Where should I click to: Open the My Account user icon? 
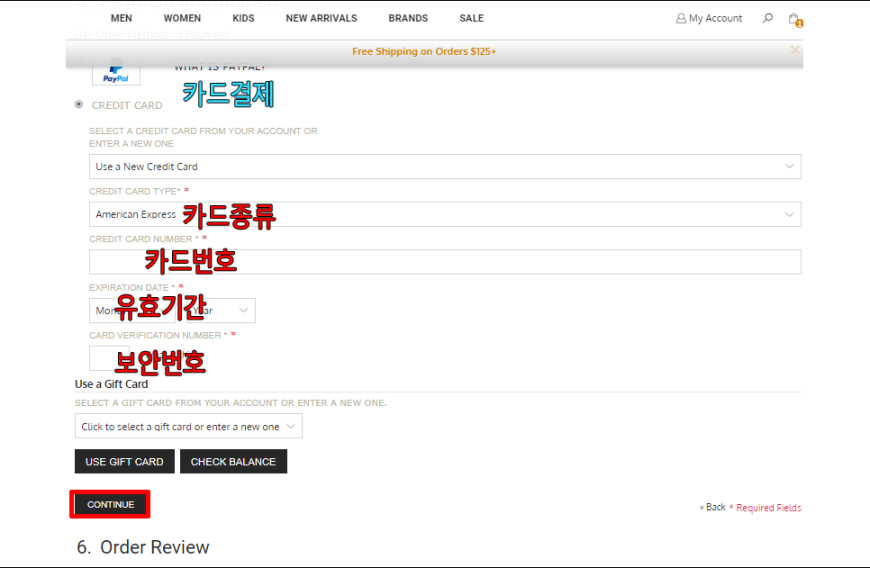click(x=681, y=18)
